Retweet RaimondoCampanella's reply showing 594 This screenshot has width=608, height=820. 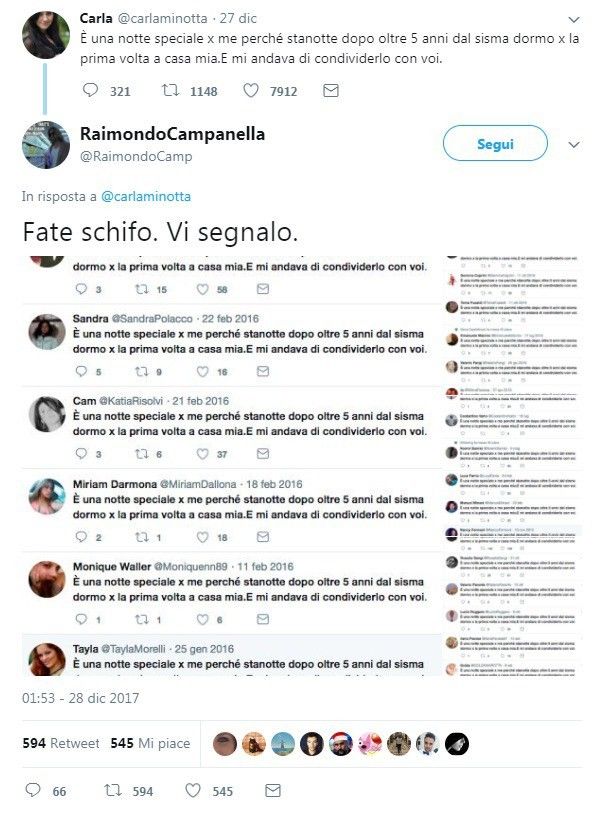[113, 790]
